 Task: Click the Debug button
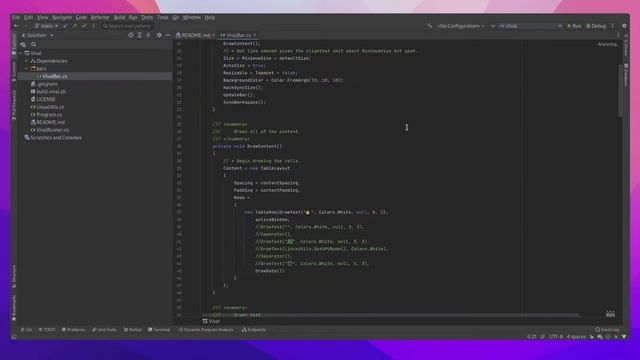click(596, 26)
